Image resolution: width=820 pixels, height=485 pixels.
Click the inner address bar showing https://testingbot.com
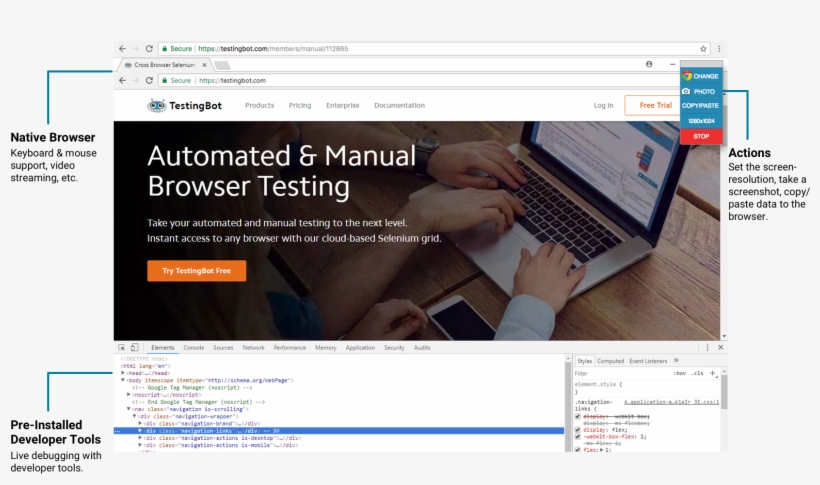(x=418, y=81)
